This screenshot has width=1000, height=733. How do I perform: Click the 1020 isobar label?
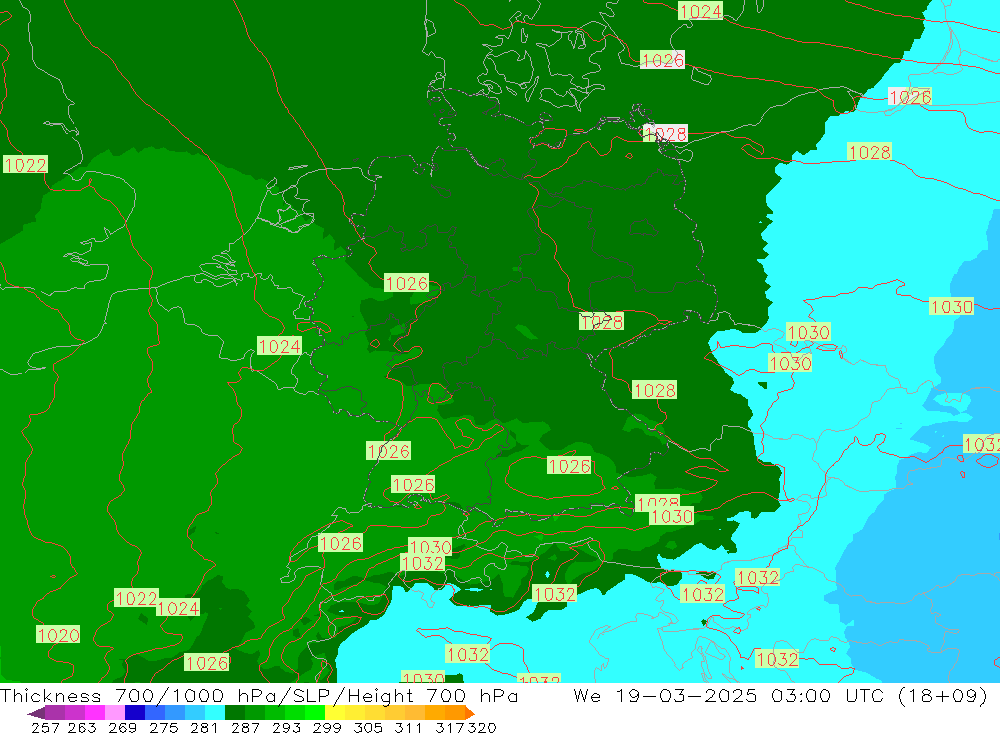coord(58,635)
